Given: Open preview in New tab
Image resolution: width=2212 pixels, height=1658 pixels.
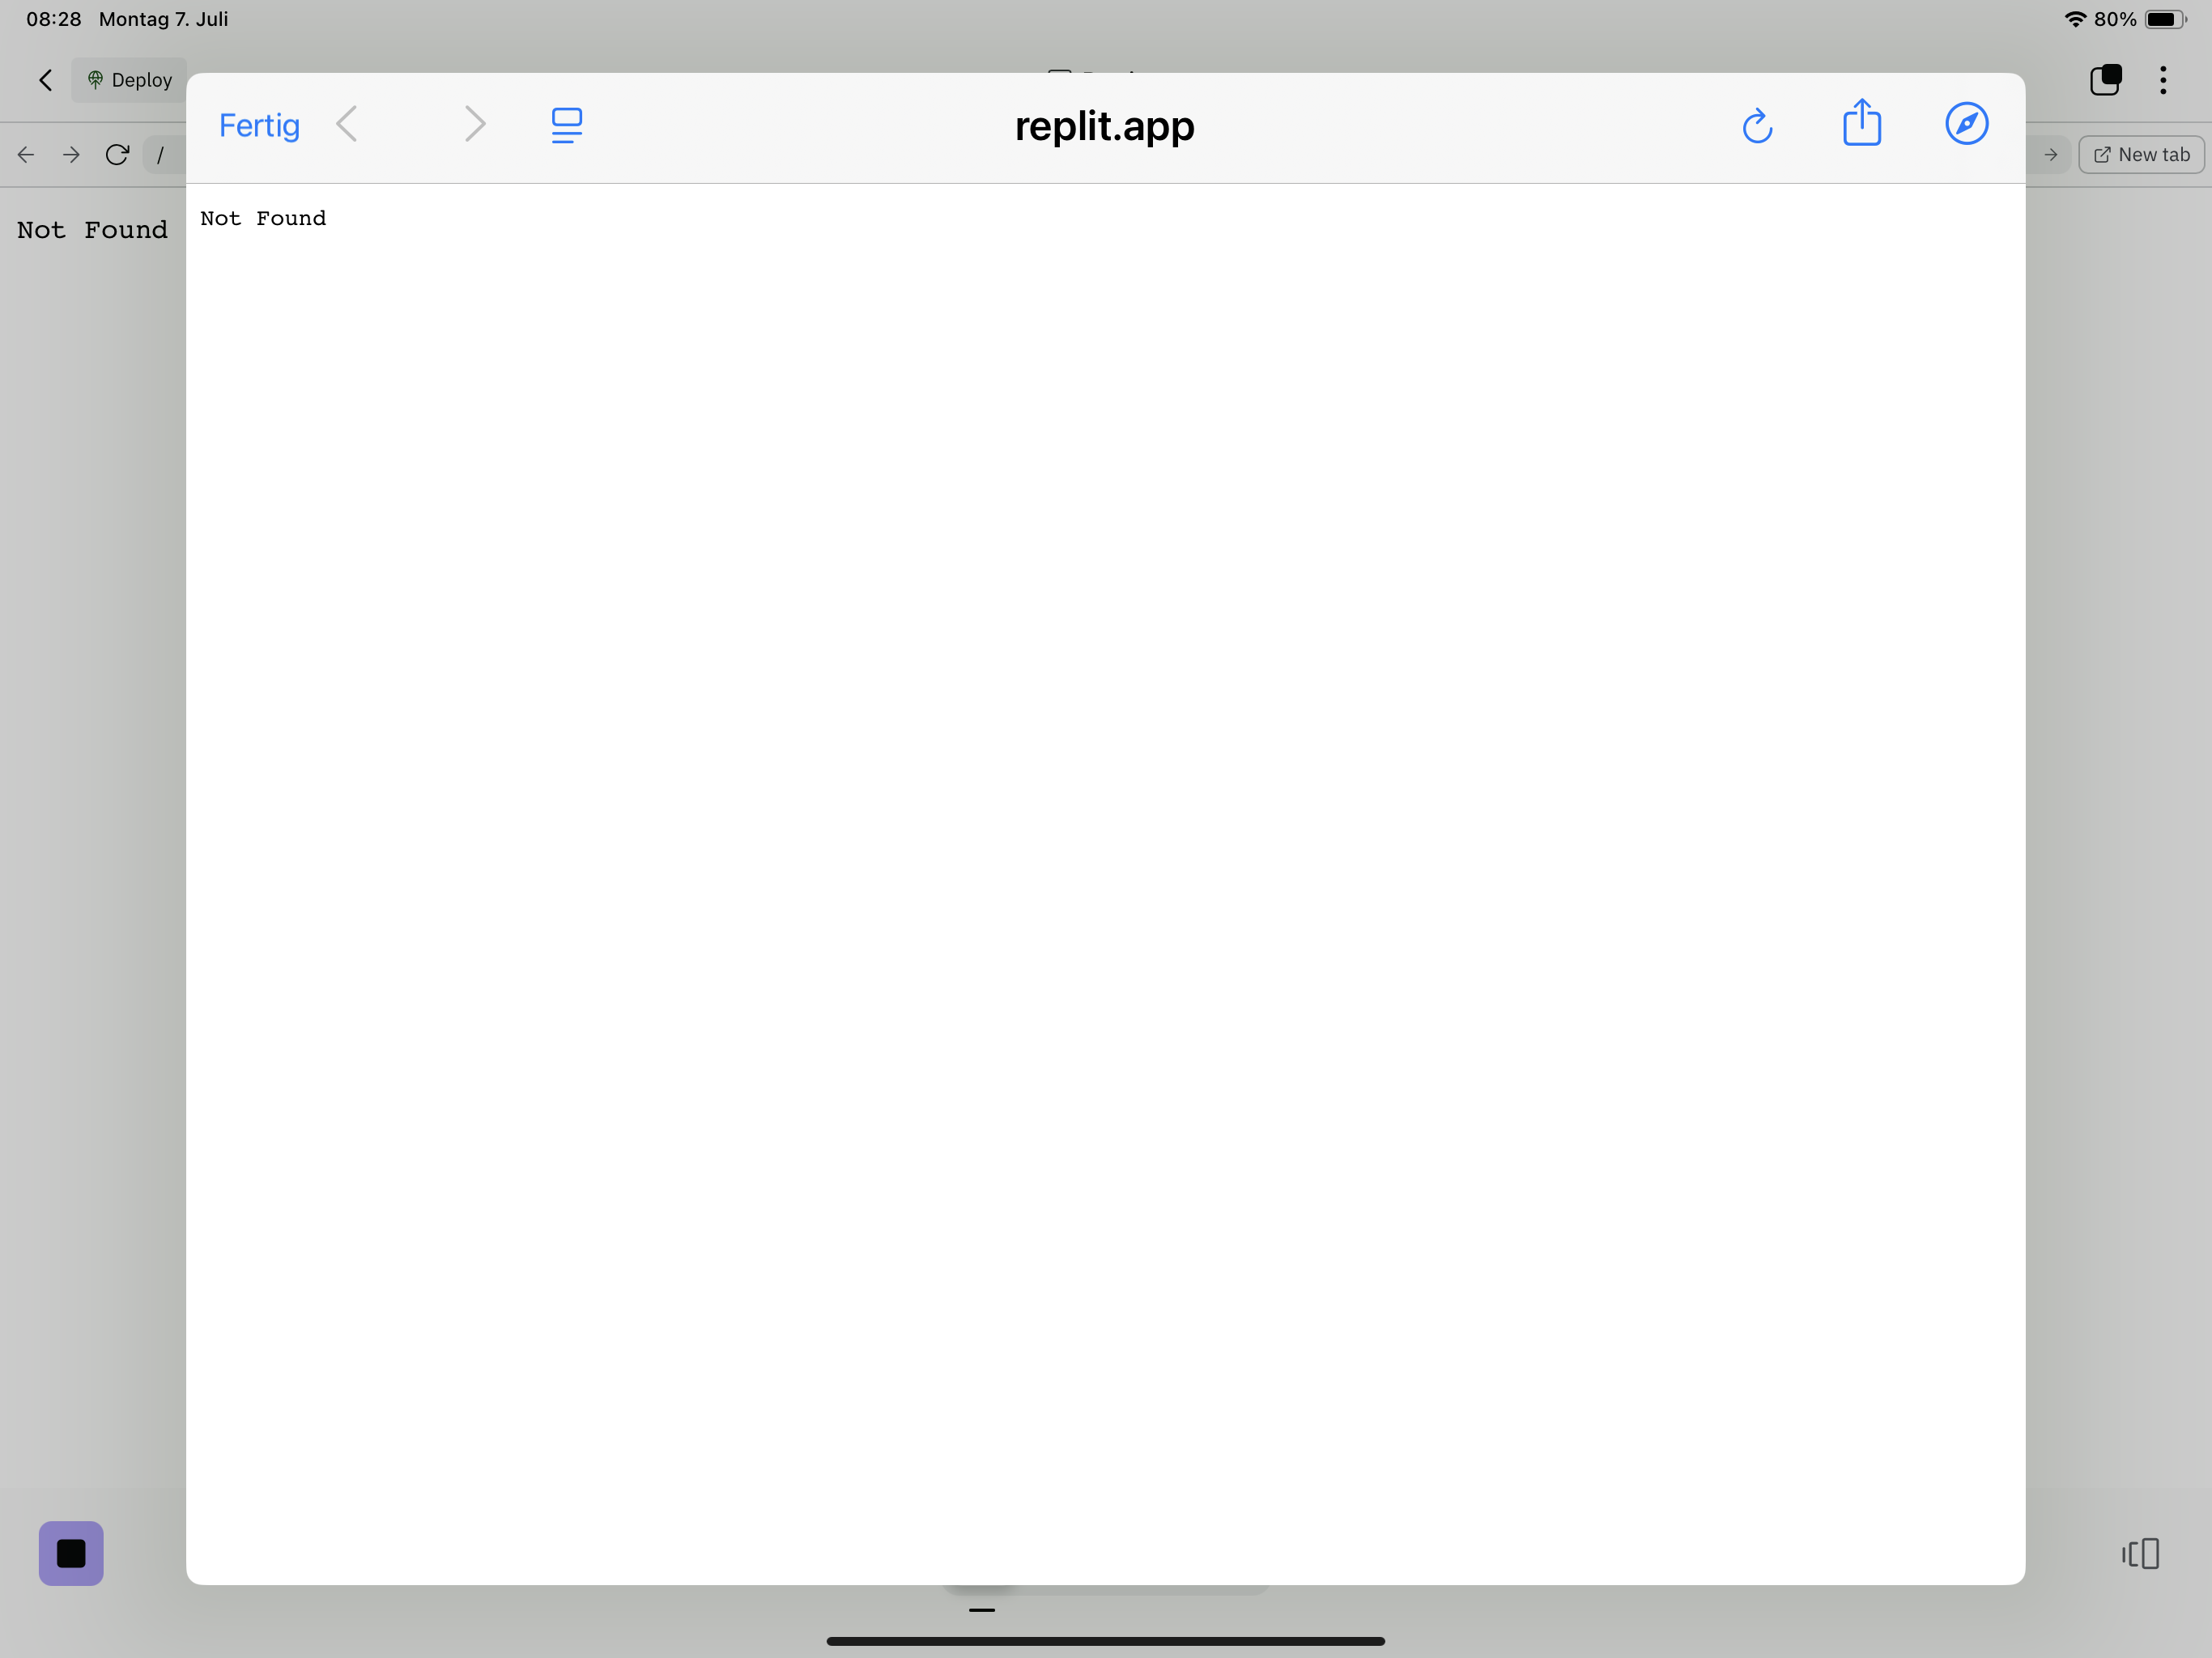Looking at the screenshot, I should point(2140,155).
